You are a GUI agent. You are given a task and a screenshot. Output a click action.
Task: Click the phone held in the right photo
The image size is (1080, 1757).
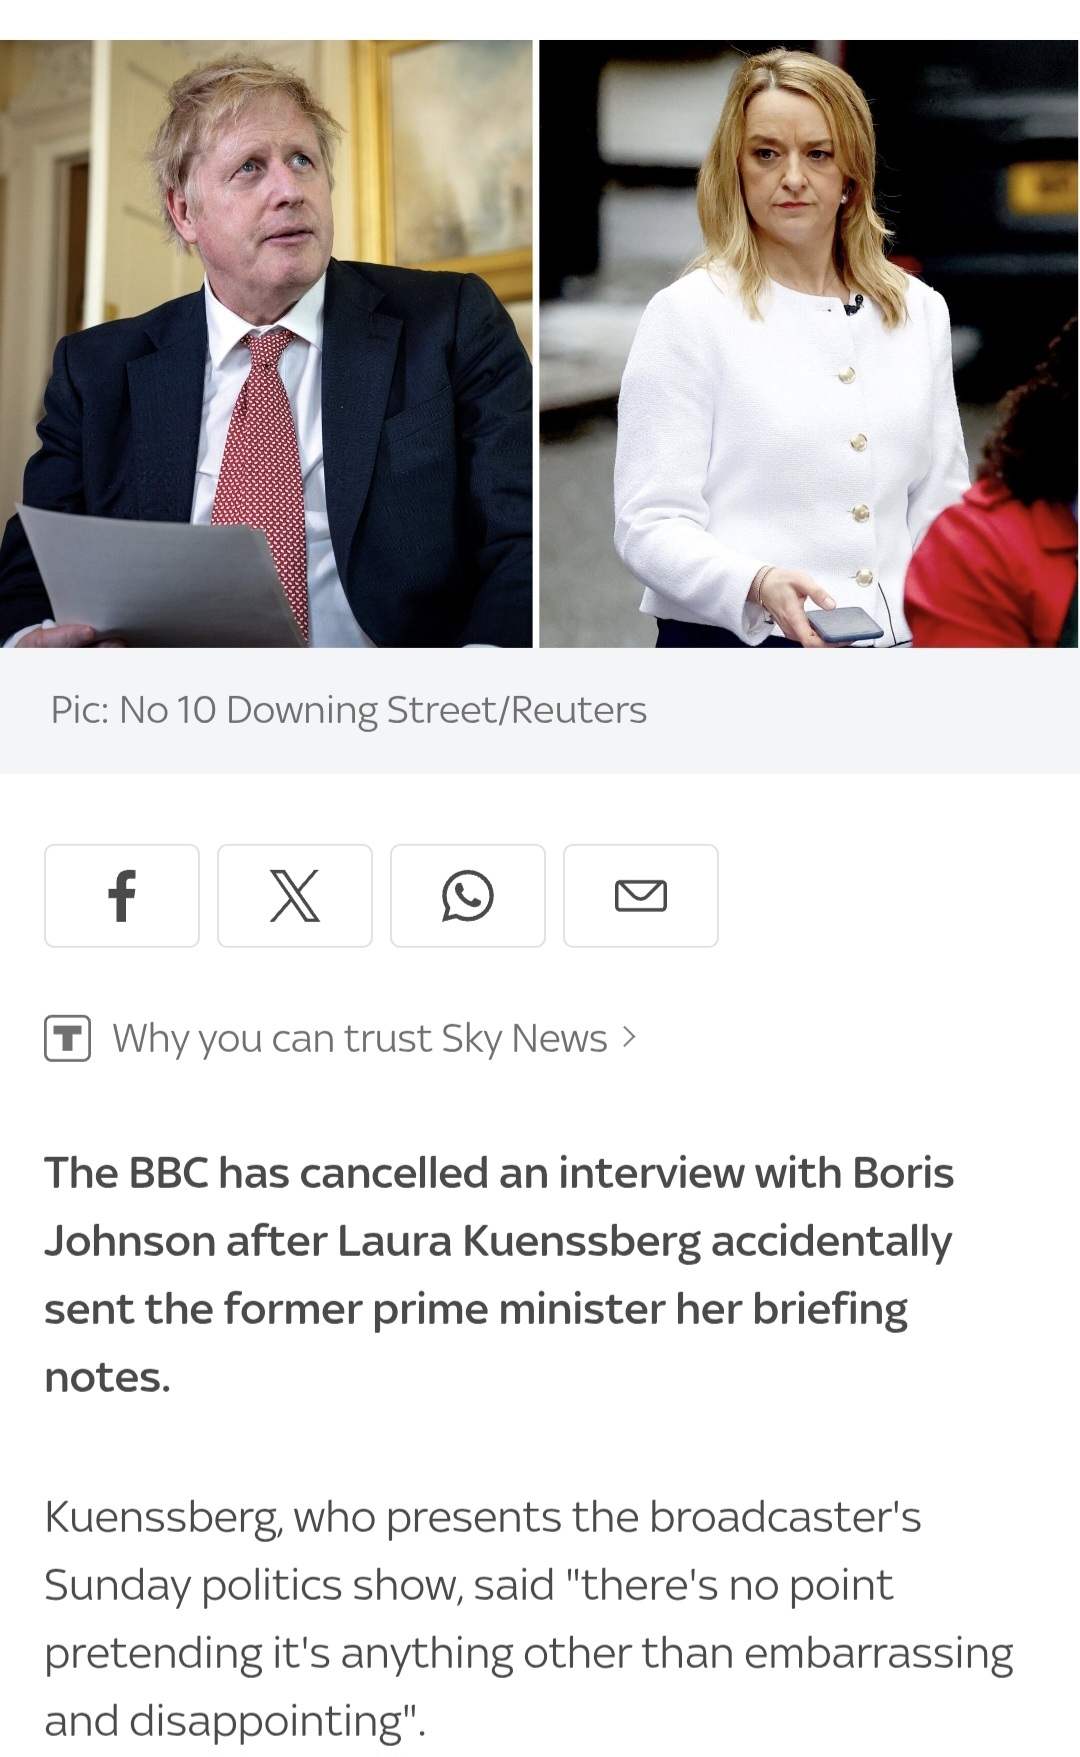tap(845, 624)
